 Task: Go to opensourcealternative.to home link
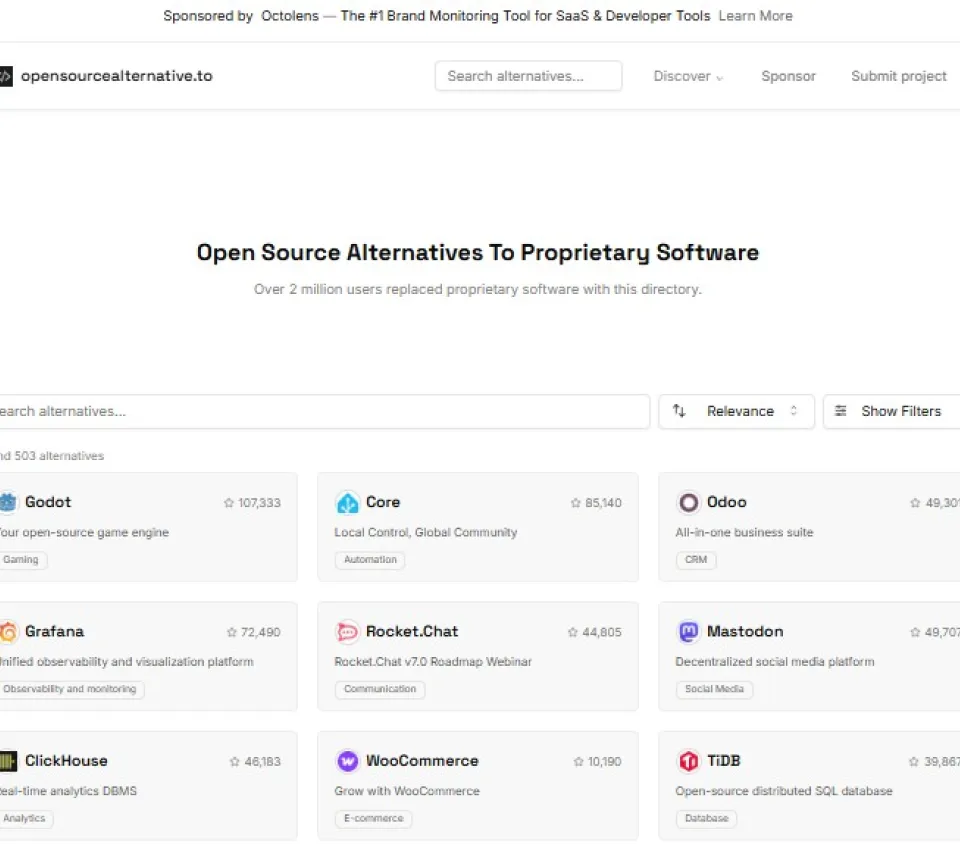116,77
